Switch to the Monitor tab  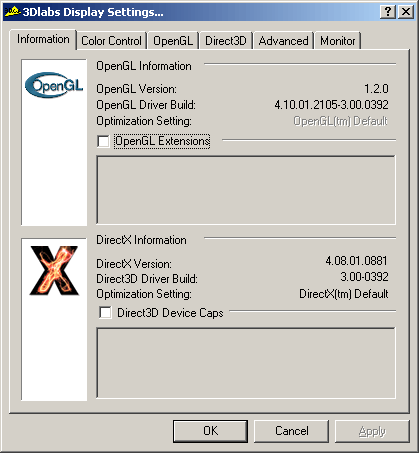click(338, 41)
